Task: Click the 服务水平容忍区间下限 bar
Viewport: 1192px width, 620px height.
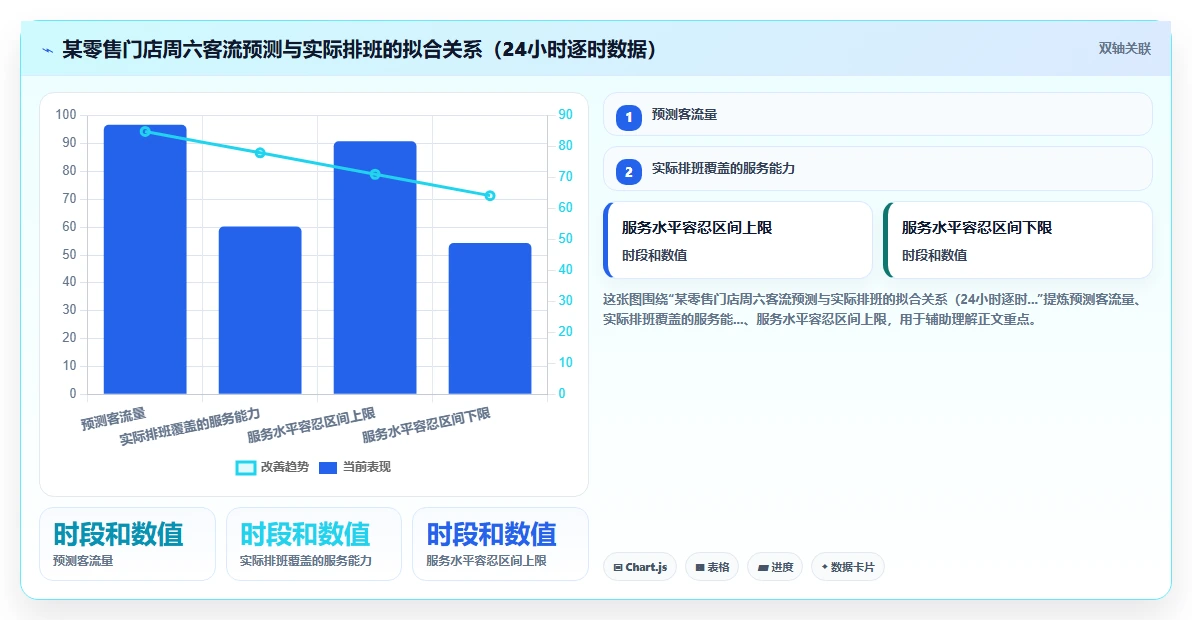Action: click(490, 318)
